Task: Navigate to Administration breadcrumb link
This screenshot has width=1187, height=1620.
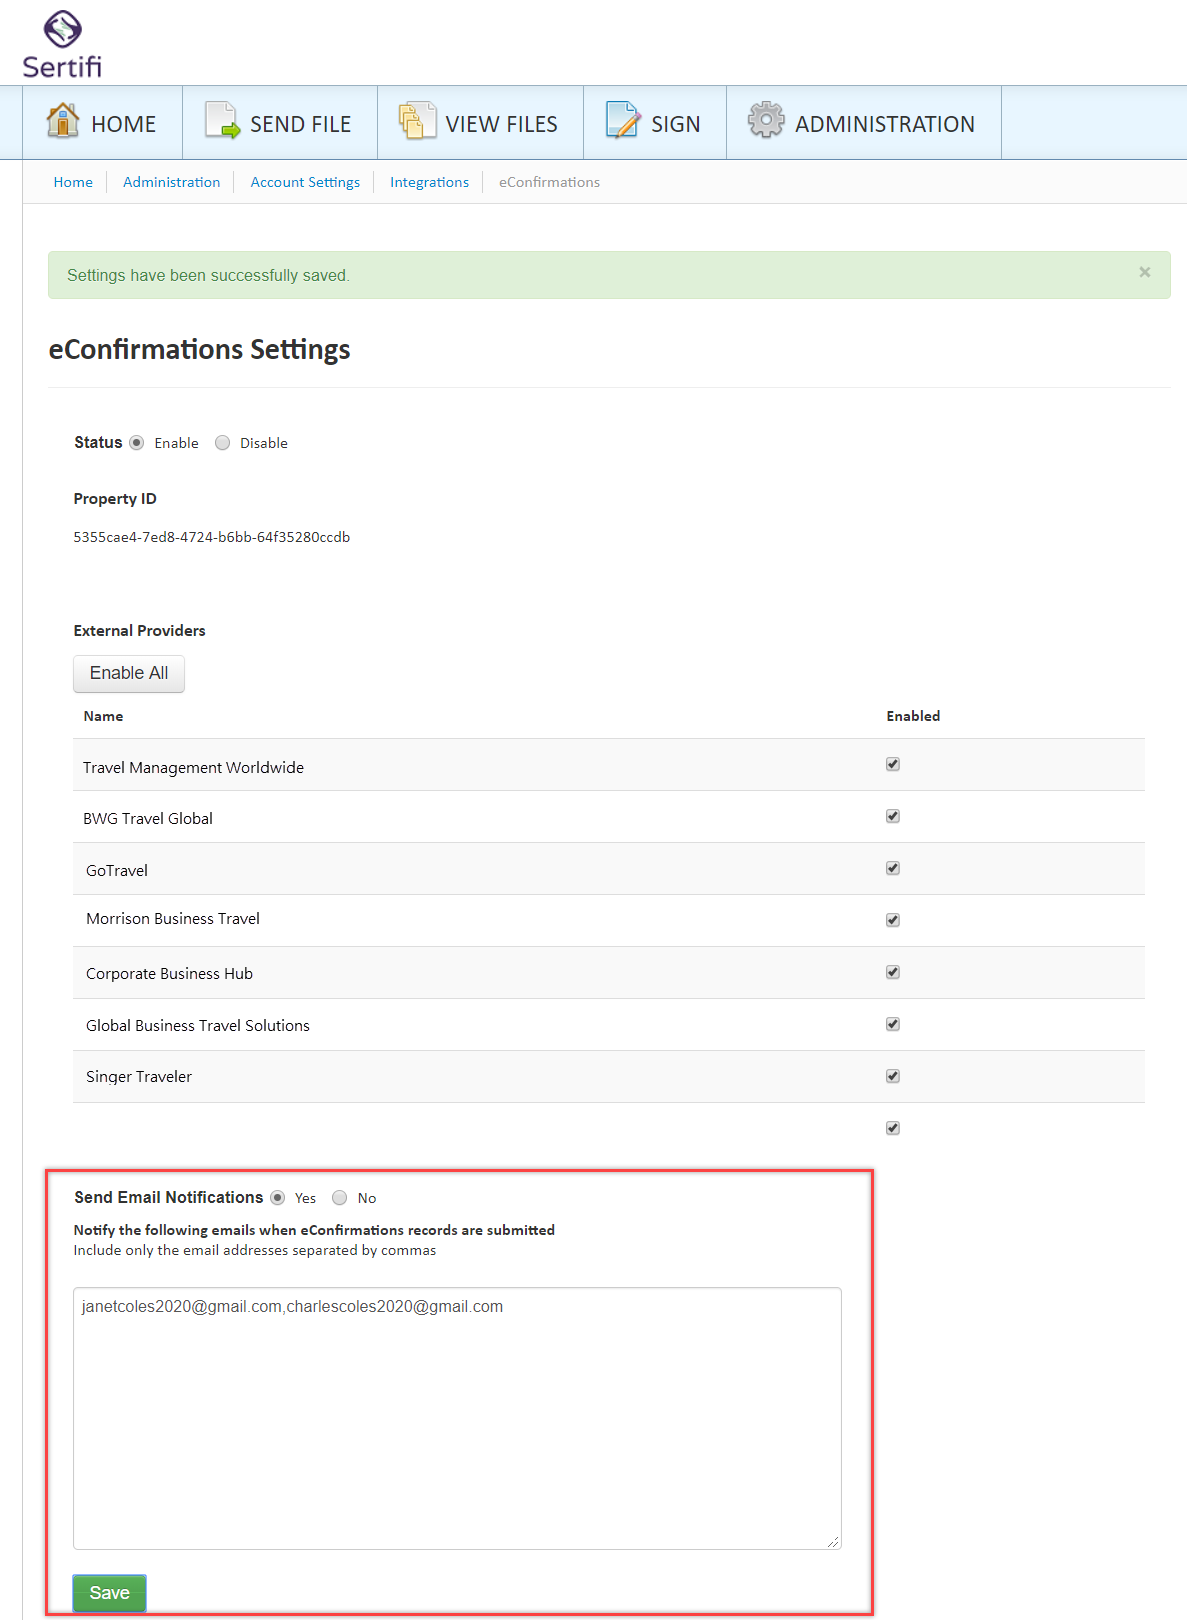Action: pyautogui.click(x=171, y=182)
